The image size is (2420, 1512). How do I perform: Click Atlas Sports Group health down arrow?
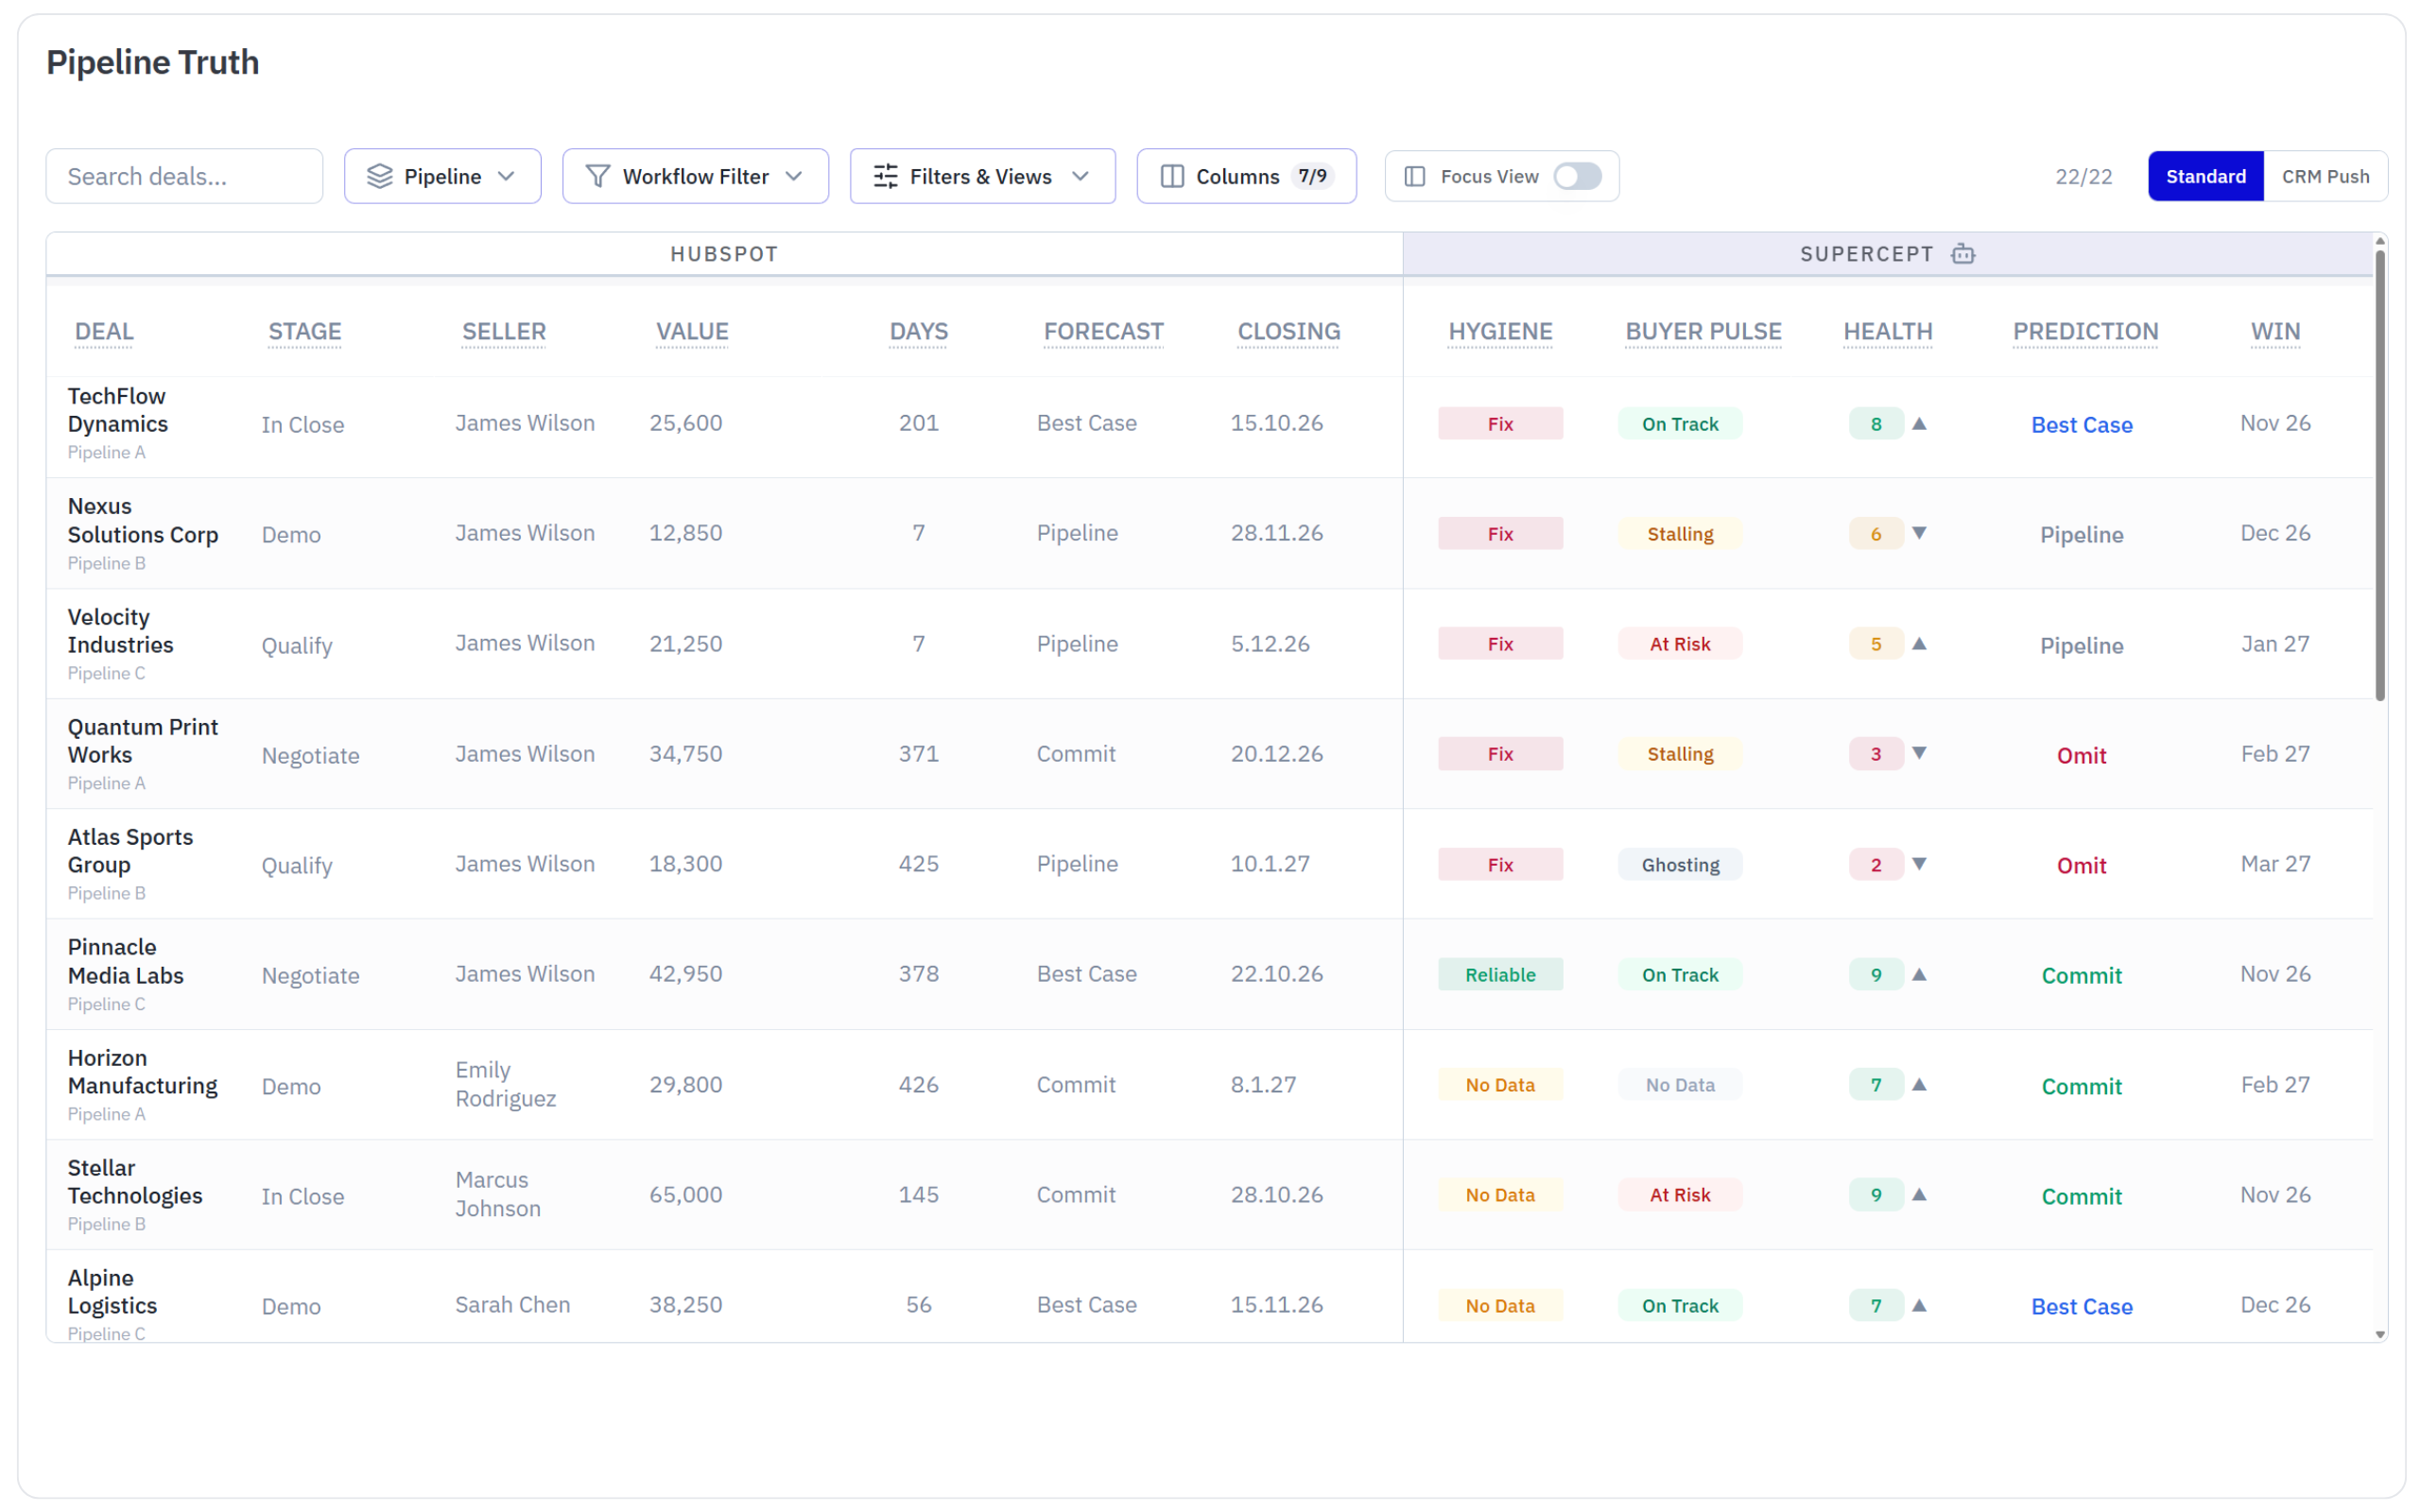pos(1919,864)
